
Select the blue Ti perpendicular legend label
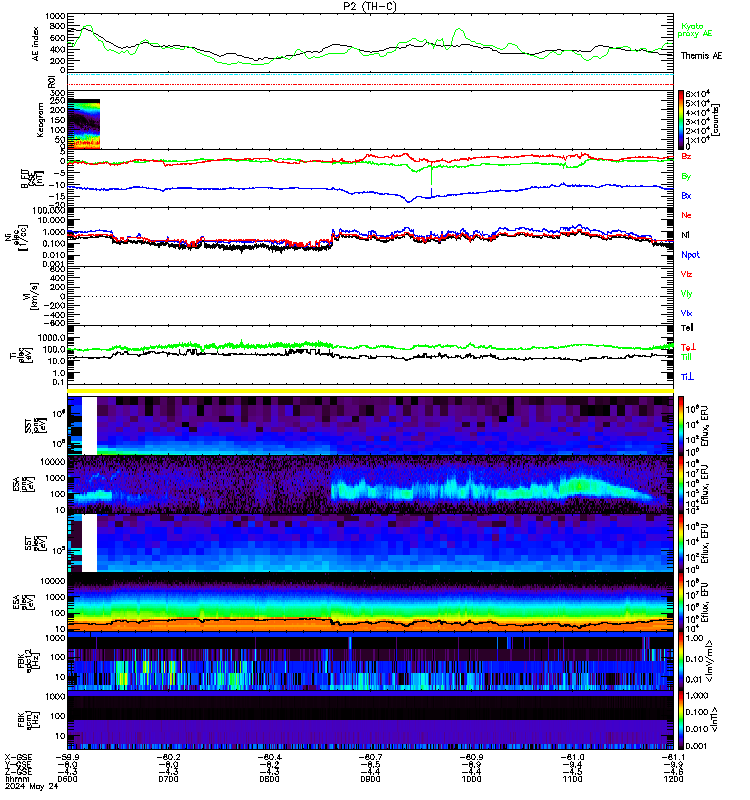click(687, 377)
